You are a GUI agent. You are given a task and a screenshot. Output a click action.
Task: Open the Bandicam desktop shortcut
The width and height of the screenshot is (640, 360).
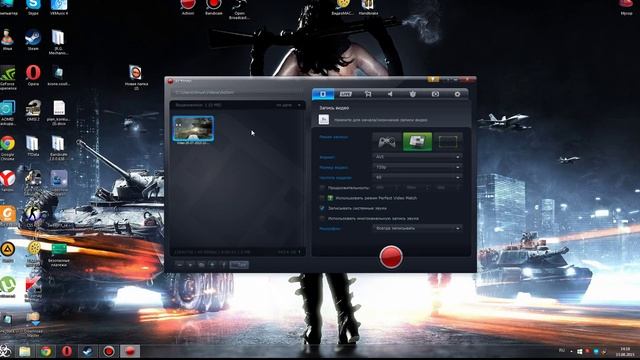tap(213, 7)
